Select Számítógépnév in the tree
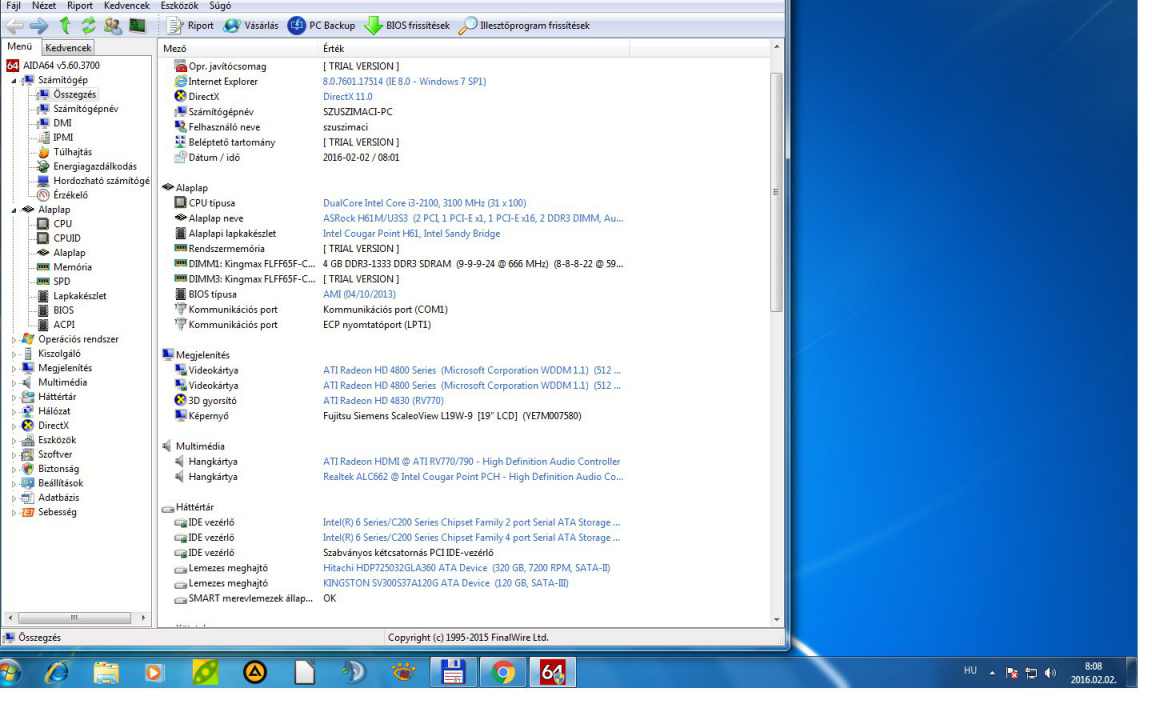Viewport: 1152px width, 720px height. [85, 109]
